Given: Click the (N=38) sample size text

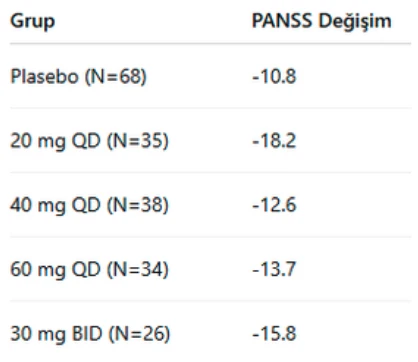Looking at the screenshot, I should [x=137, y=205].
